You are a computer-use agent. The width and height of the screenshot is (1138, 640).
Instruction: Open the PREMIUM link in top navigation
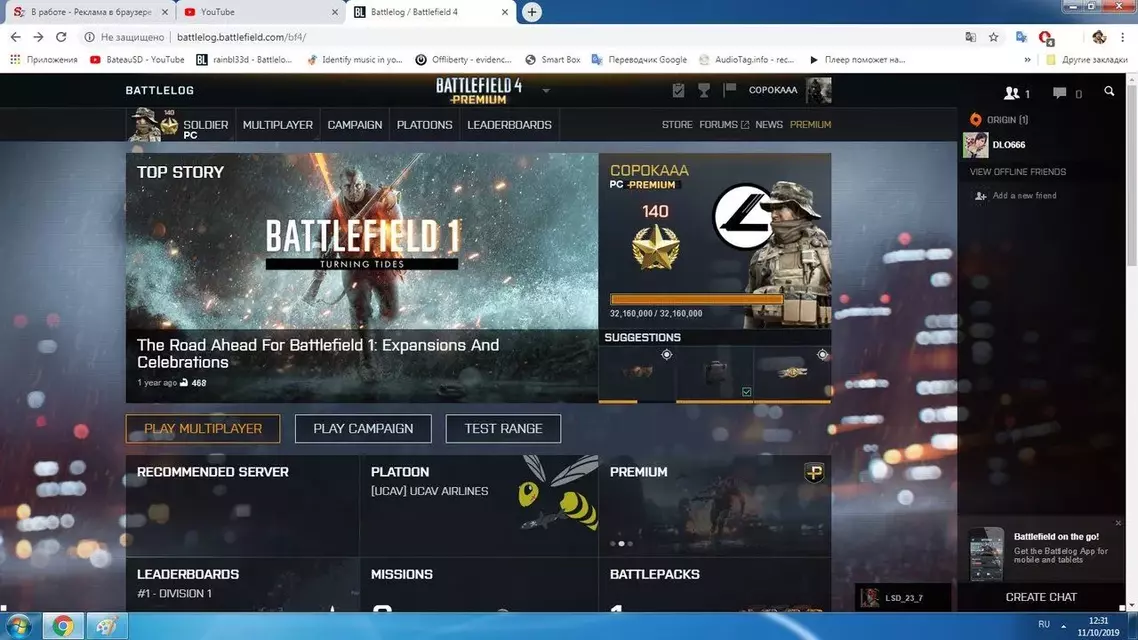pyautogui.click(x=810, y=125)
